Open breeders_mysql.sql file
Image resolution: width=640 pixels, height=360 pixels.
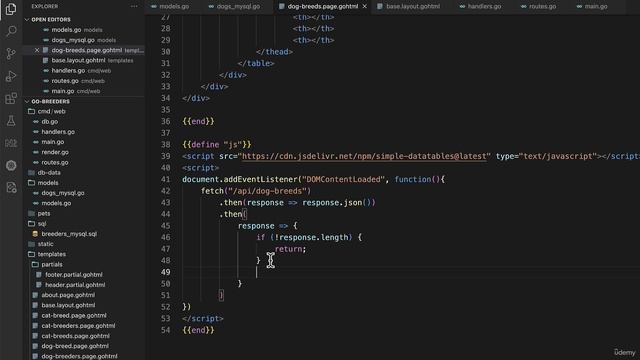(x=69, y=233)
